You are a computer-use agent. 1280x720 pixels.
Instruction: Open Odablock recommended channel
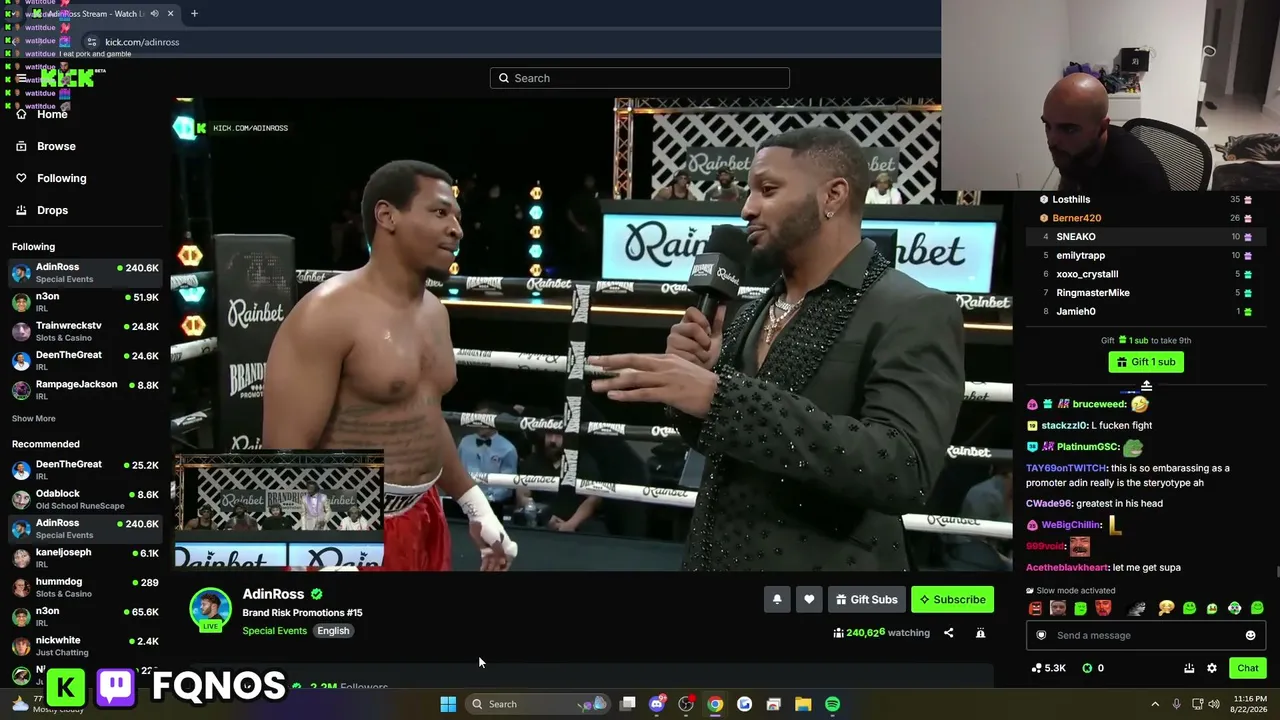click(x=85, y=499)
